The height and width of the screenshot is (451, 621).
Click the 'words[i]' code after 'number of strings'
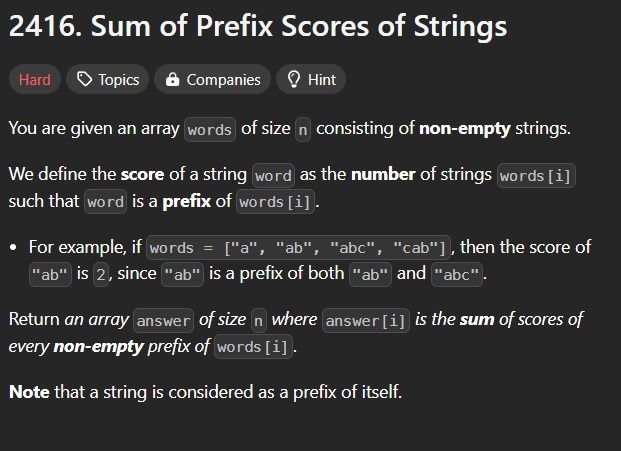[x=536, y=175]
